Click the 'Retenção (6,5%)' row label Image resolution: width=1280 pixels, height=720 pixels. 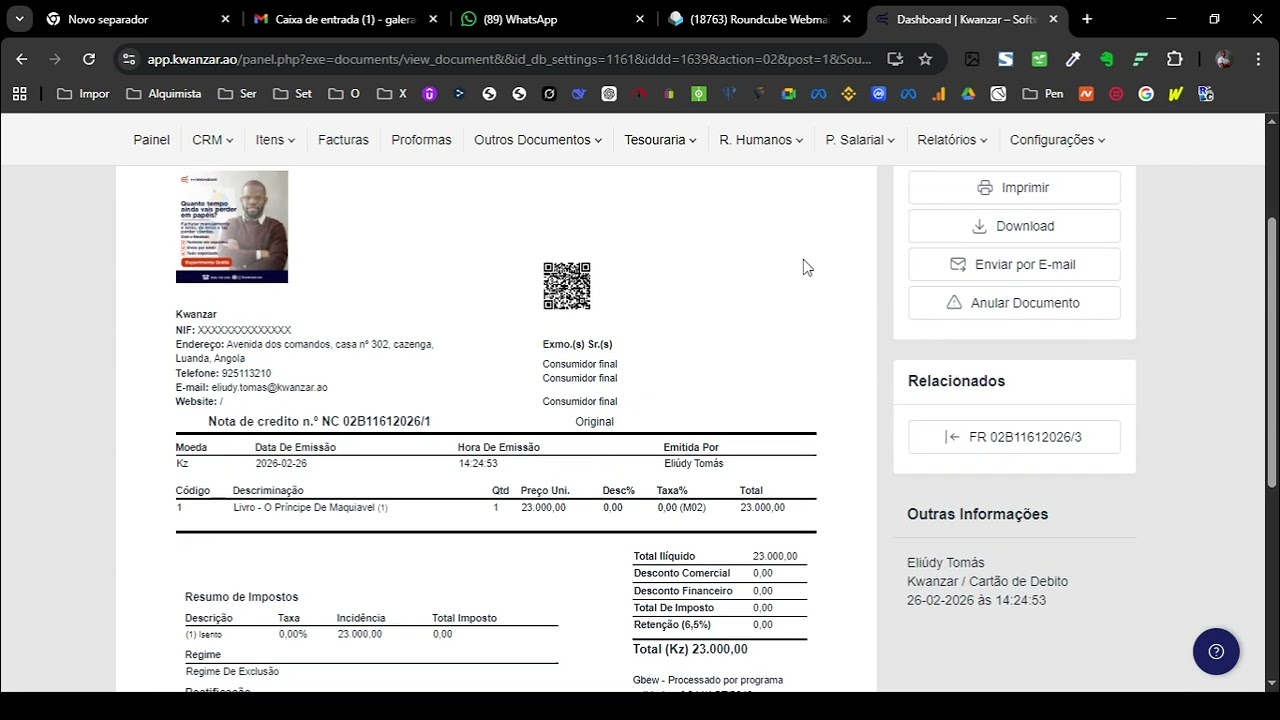(672, 625)
